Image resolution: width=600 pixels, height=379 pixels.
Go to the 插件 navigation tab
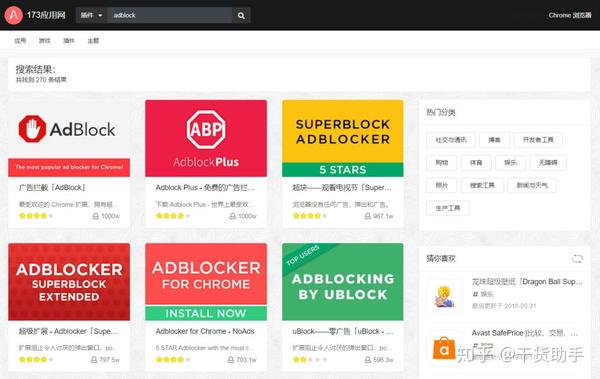69,41
